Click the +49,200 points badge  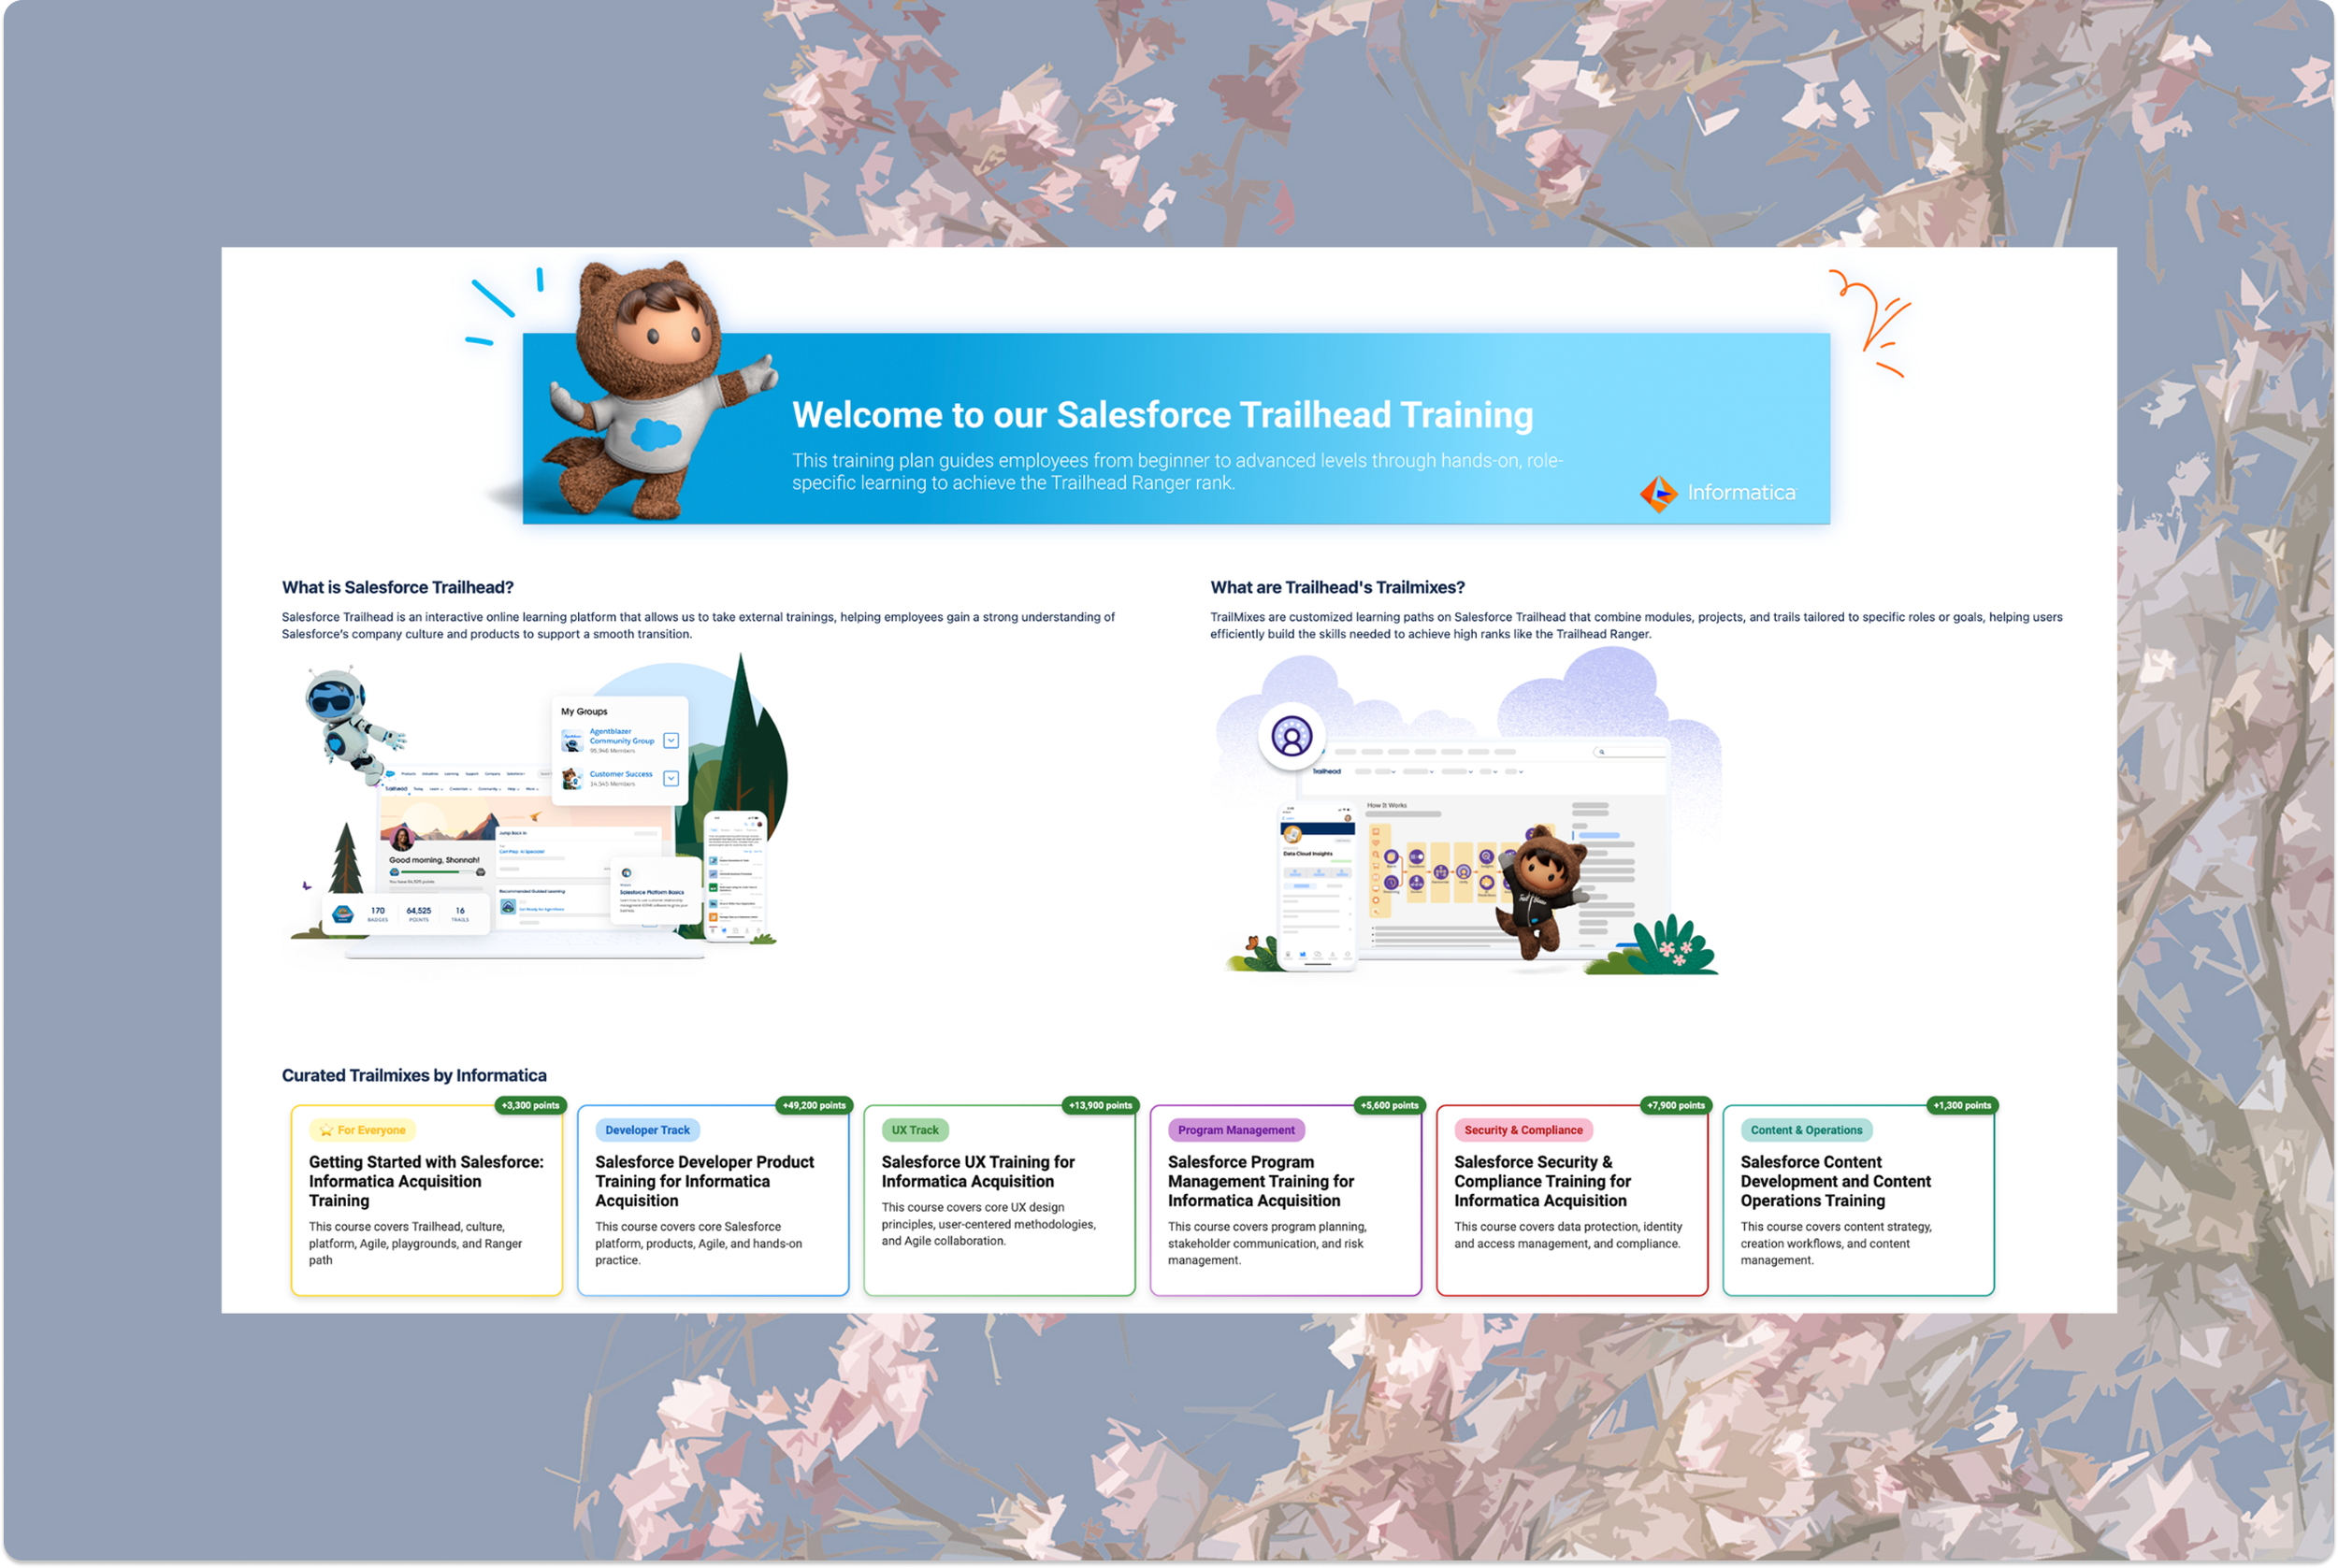pyautogui.click(x=813, y=1105)
